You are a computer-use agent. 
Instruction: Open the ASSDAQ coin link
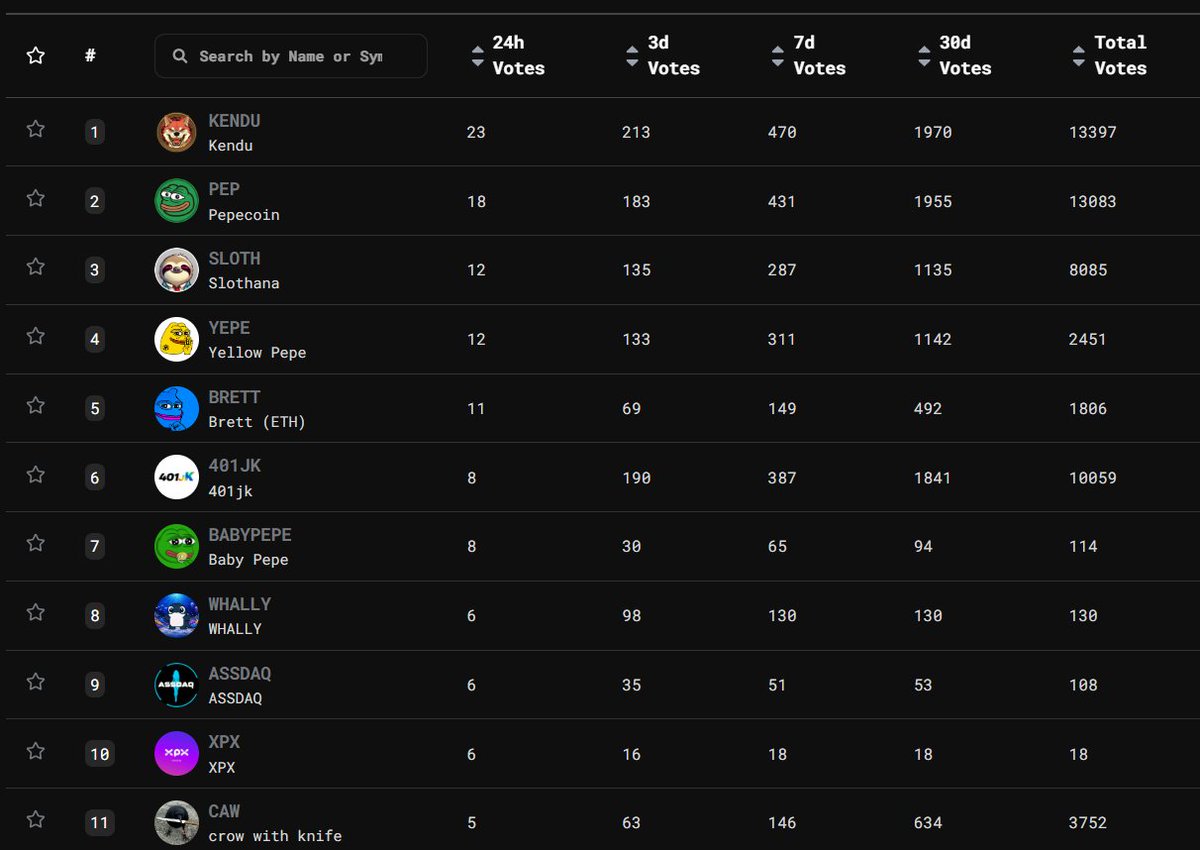tap(239, 674)
